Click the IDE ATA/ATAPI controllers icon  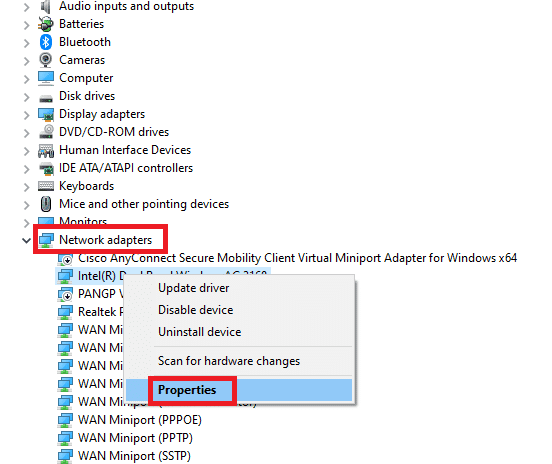pyautogui.click(x=46, y=168)
